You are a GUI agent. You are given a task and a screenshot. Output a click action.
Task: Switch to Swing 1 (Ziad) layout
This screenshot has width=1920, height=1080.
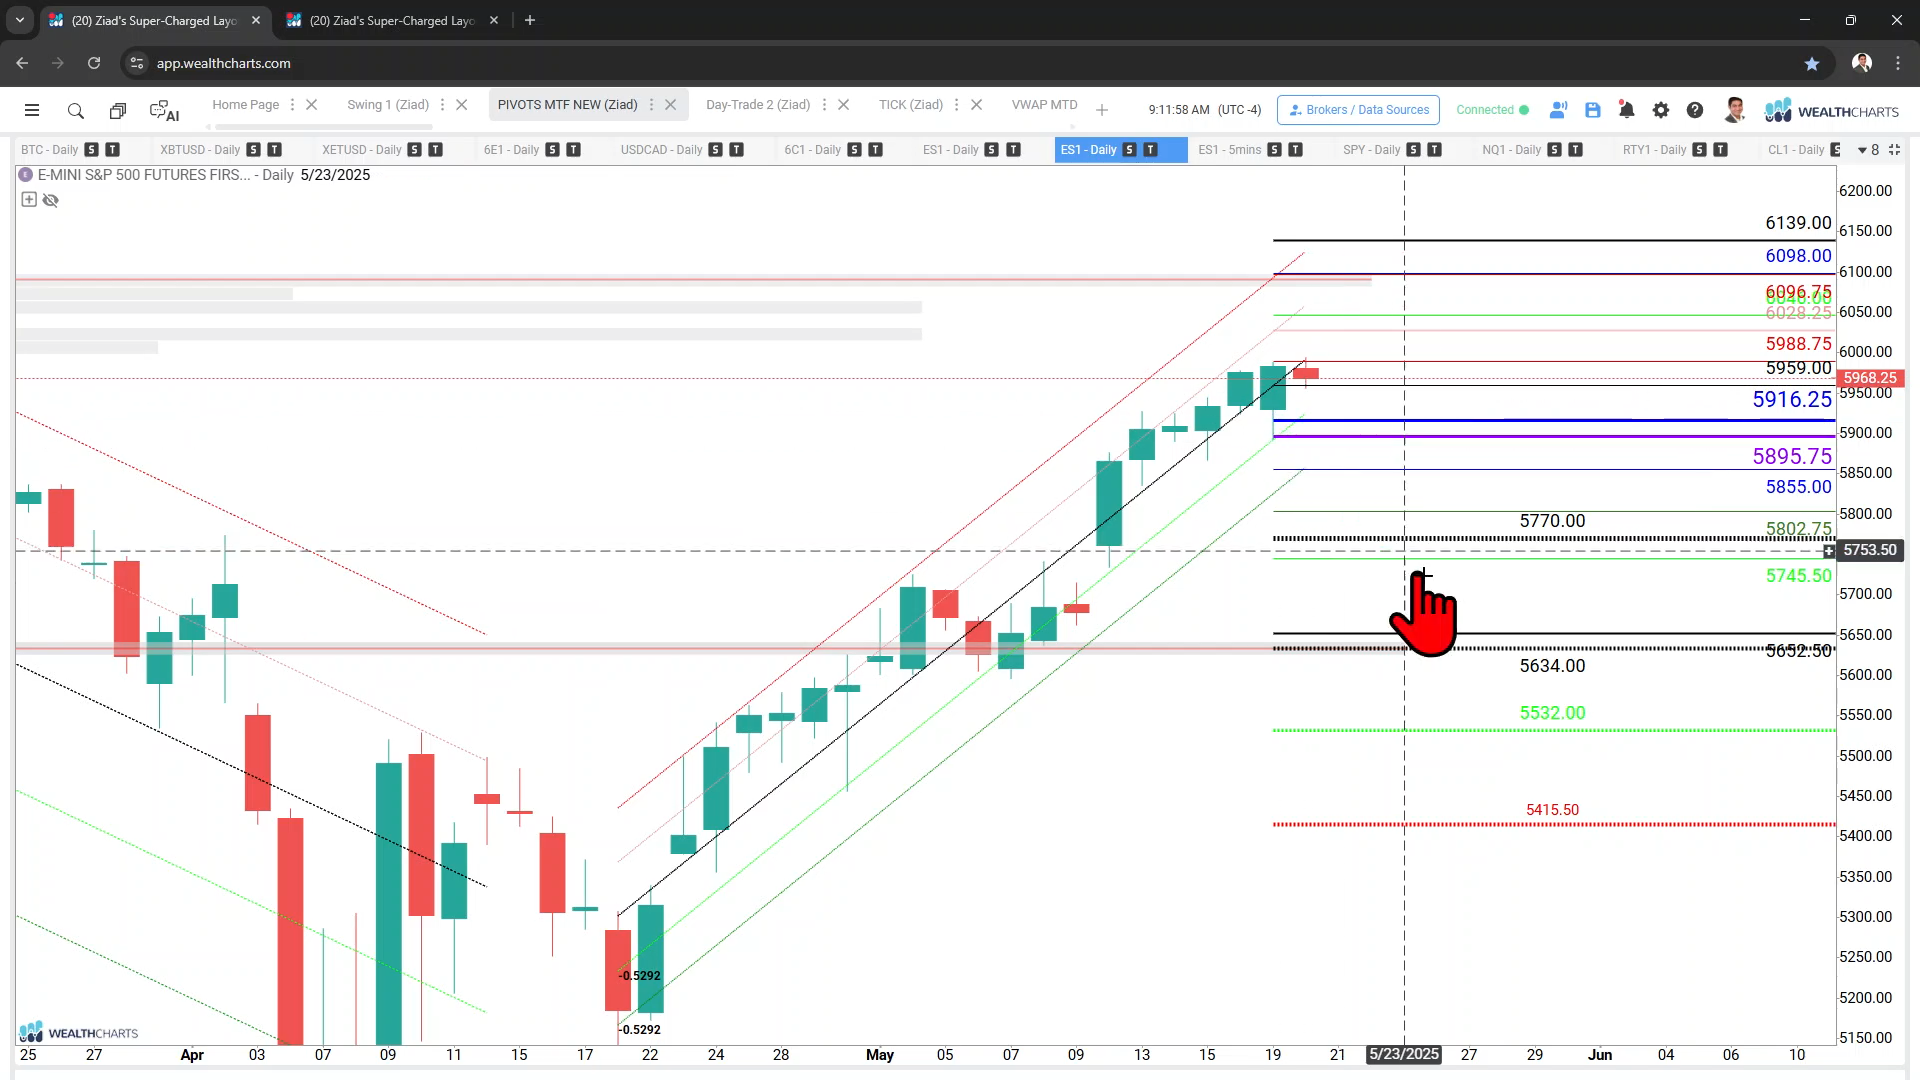(x=388, y=105)
